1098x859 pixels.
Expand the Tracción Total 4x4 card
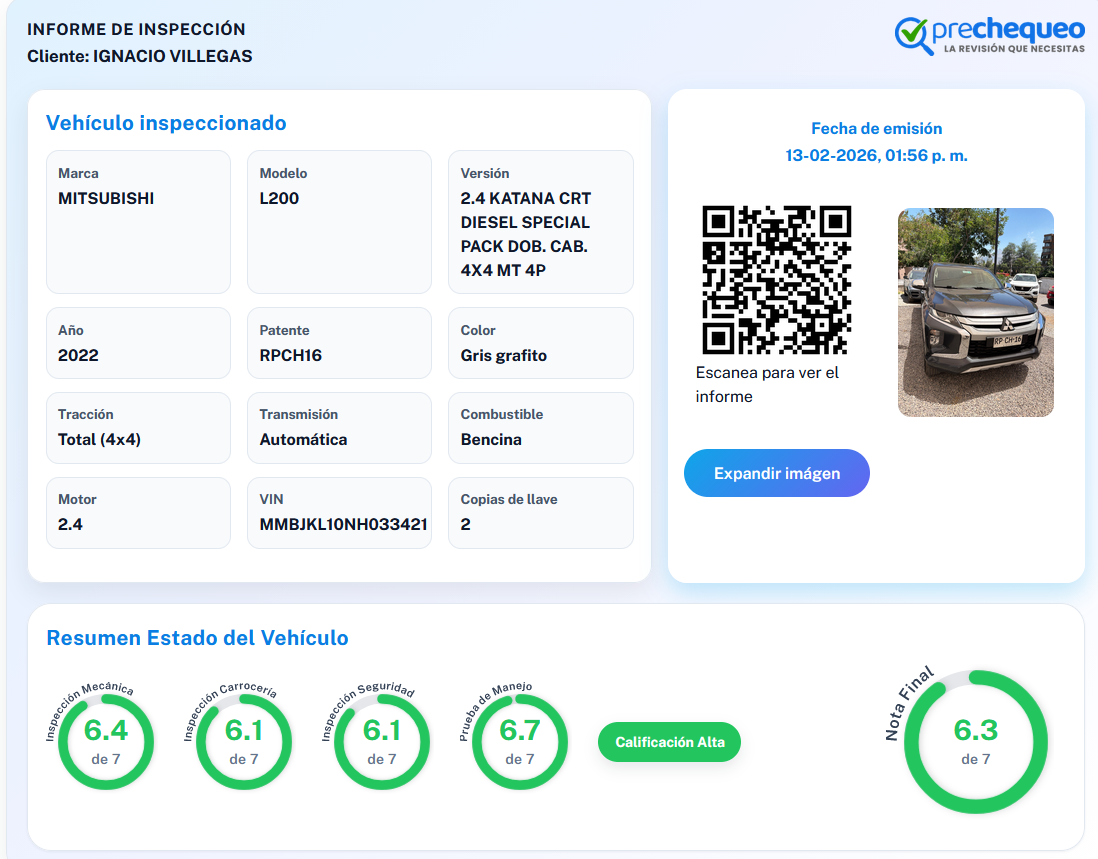pyautogui.click(x=138, y=427)
